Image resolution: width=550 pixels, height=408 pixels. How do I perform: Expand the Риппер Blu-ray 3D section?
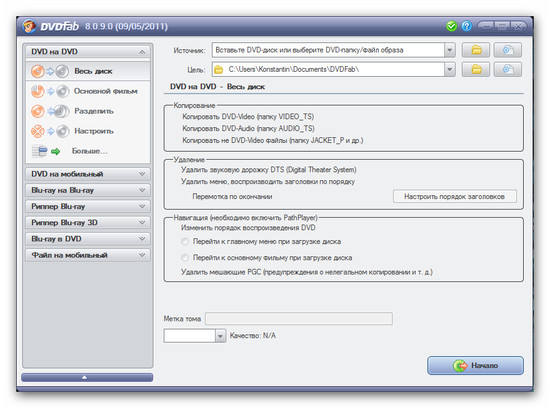coord(88,222)
